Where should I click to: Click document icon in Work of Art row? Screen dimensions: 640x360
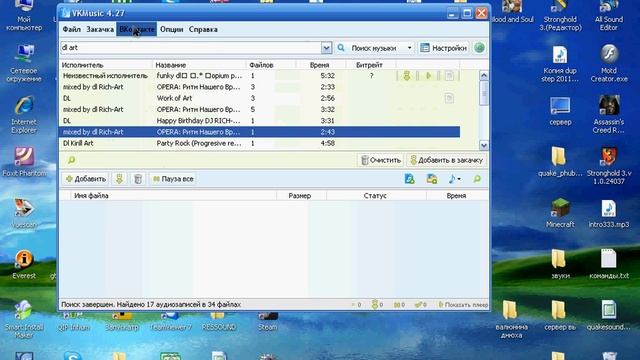pos(449,98)
